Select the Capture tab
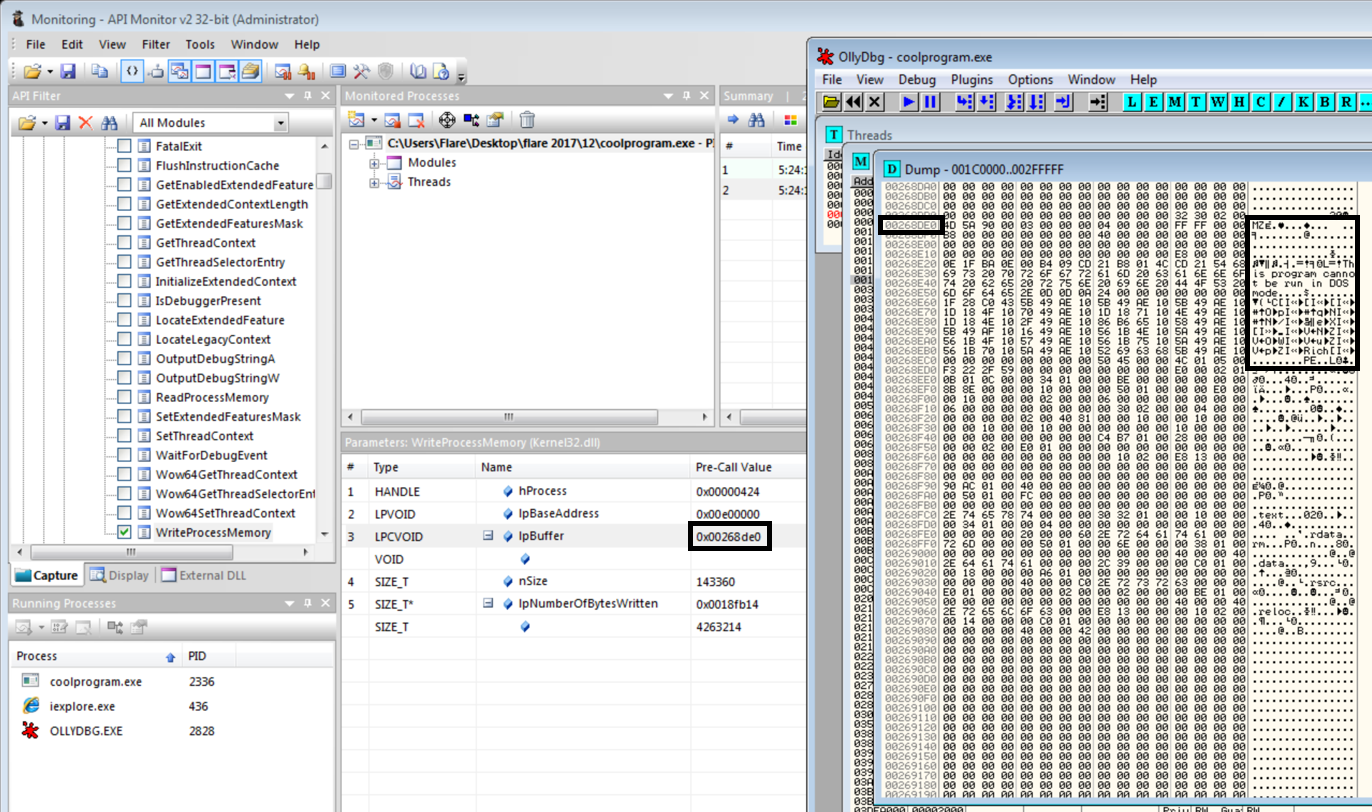The image size is (1372, 812). click(47, 575)
